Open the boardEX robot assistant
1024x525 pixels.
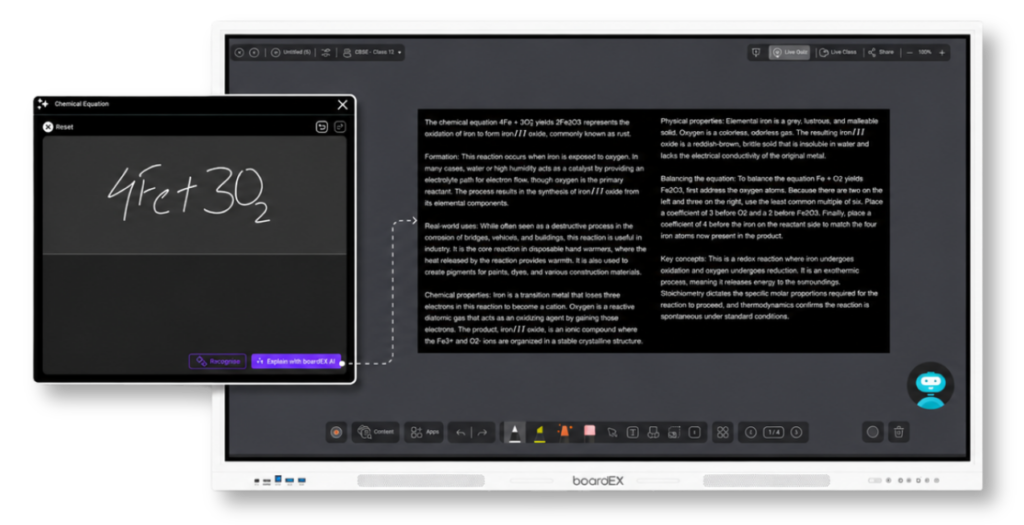pos(930,386)
